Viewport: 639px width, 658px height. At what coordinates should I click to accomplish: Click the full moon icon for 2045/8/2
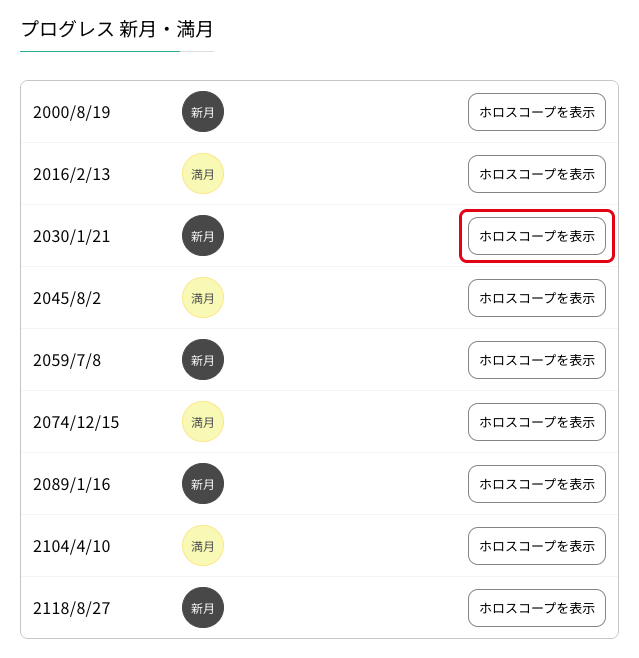(203, 298)
